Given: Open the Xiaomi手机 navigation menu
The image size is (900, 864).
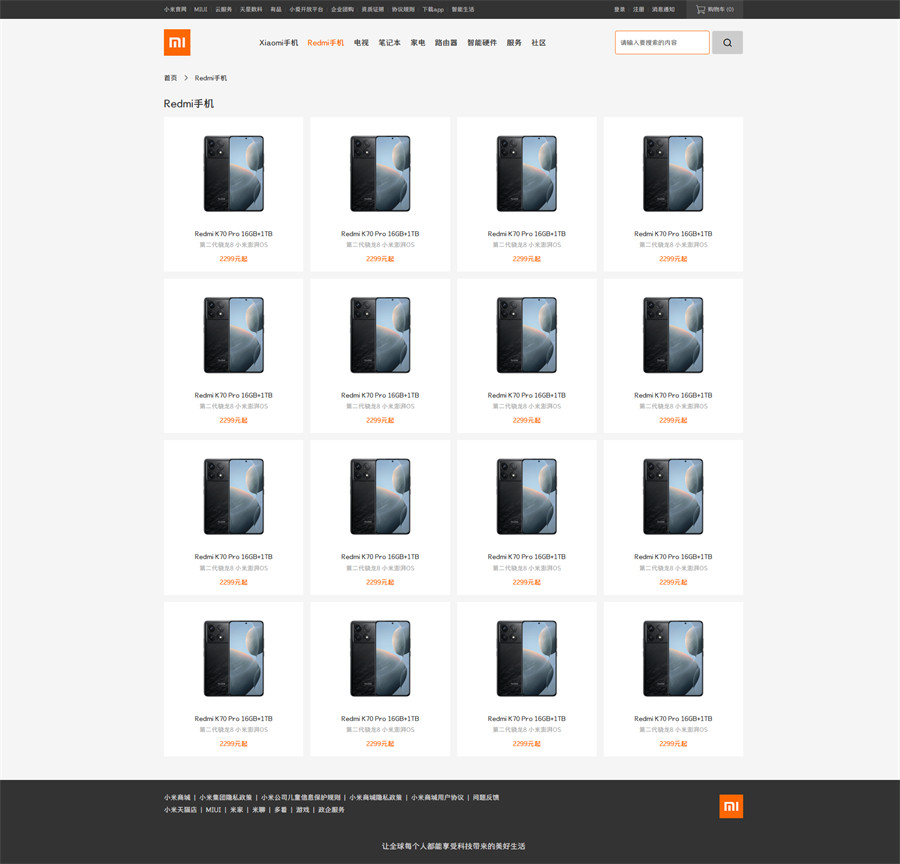Looking at the screenshot, I should (279, 43).
